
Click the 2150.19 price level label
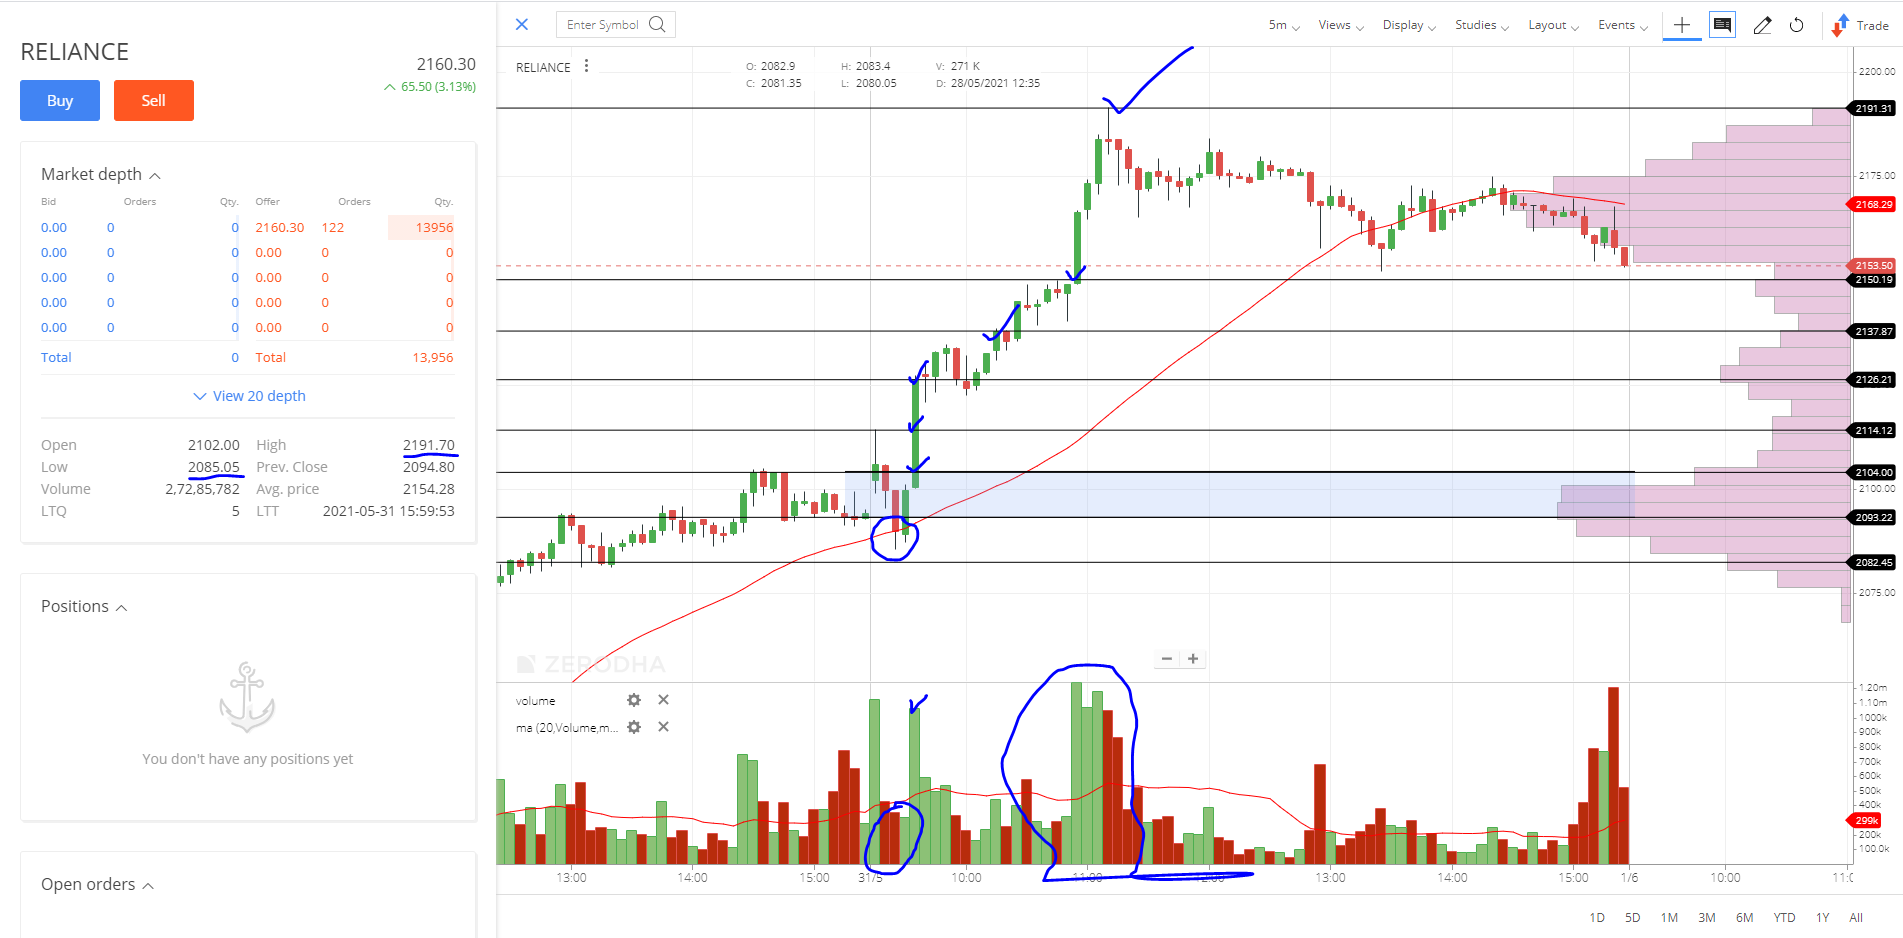[x=1871, y=280]
